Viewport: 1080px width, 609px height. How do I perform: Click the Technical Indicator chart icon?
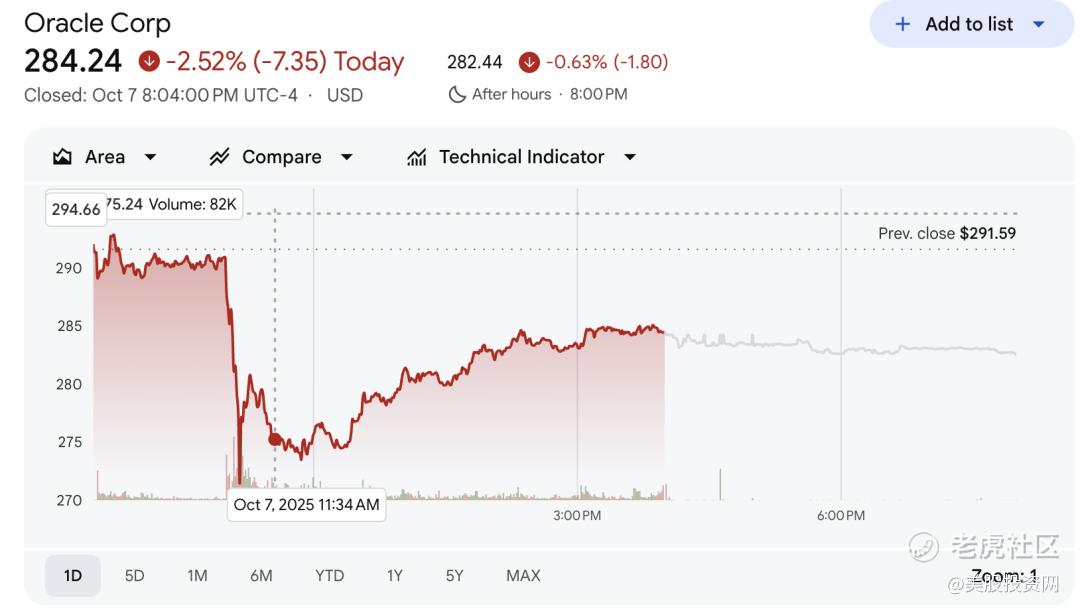pos(417,157)
